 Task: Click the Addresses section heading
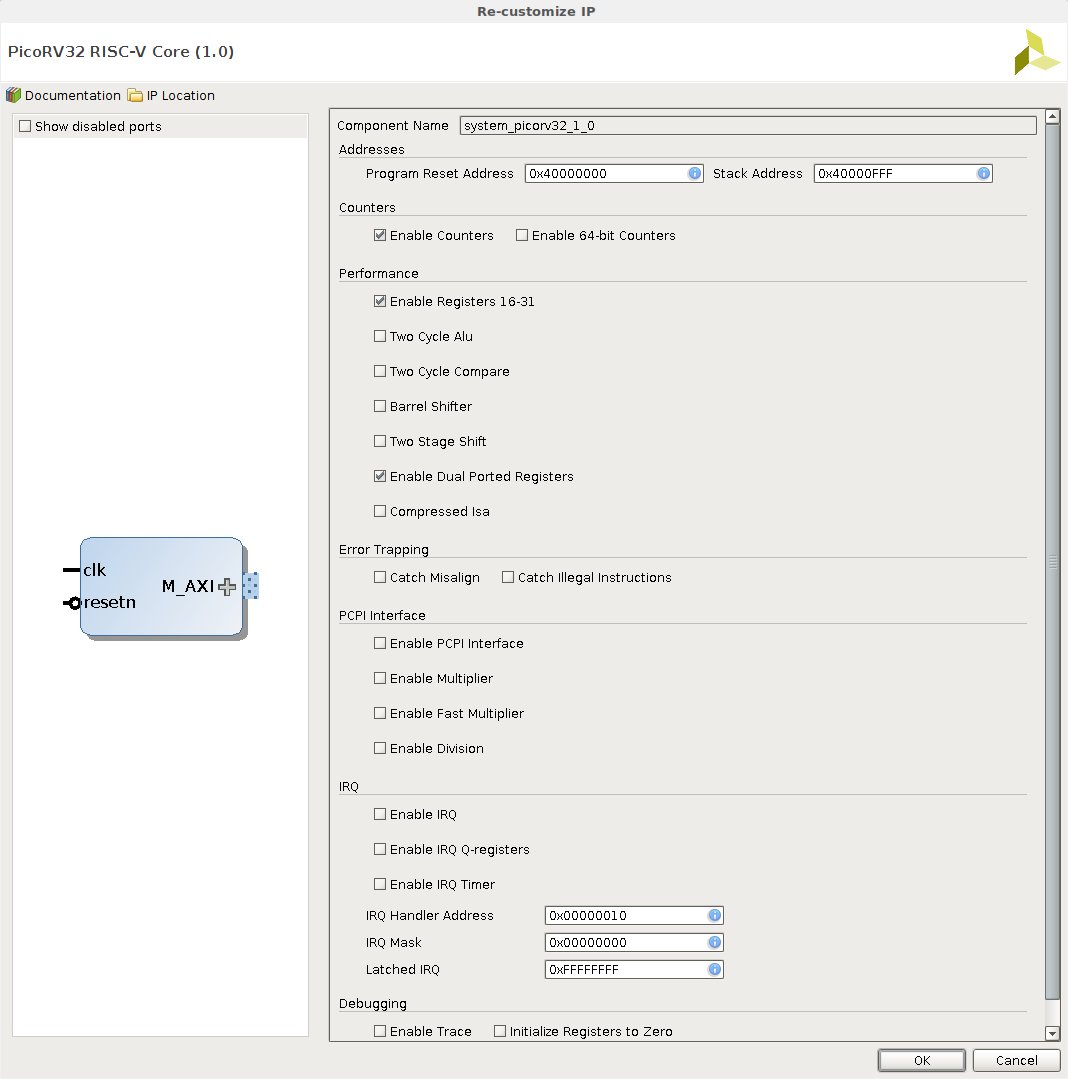click(x=372, y=149)
